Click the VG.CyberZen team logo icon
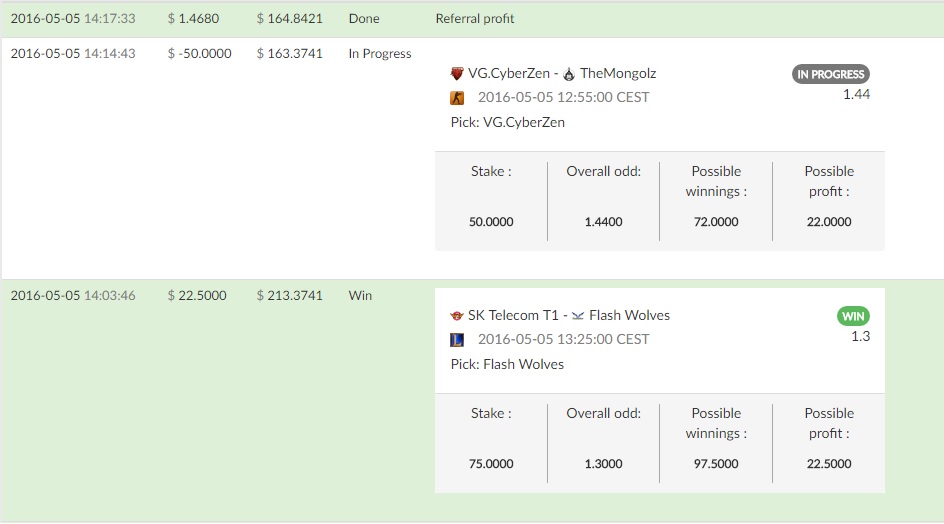Screen dimensions: 944x524 (457, 73)
